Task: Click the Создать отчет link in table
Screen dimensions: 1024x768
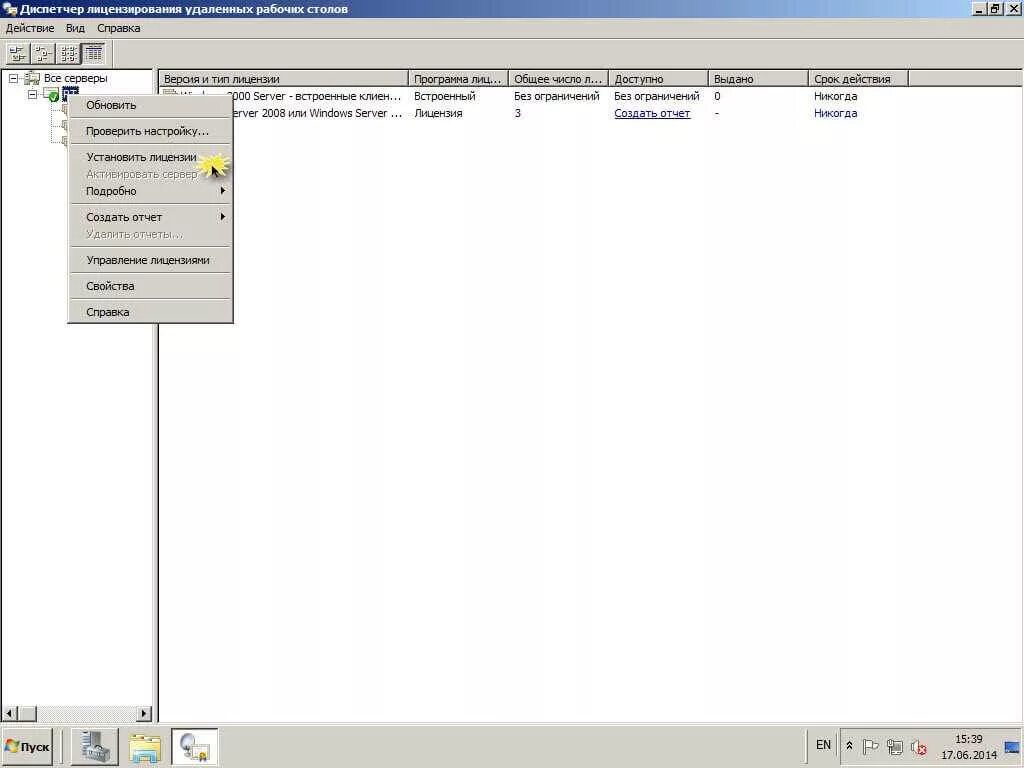Action: coord(652,113)
